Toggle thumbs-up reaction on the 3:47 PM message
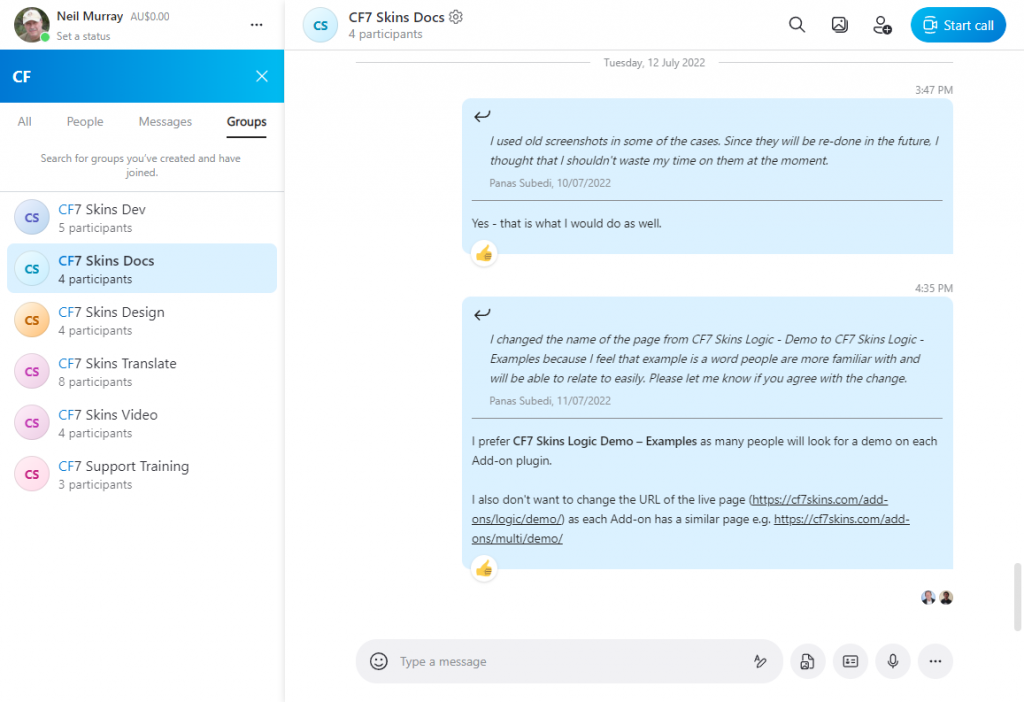Image resolution: width=1024 pixels, height=702 pixels. click(484, 254)
